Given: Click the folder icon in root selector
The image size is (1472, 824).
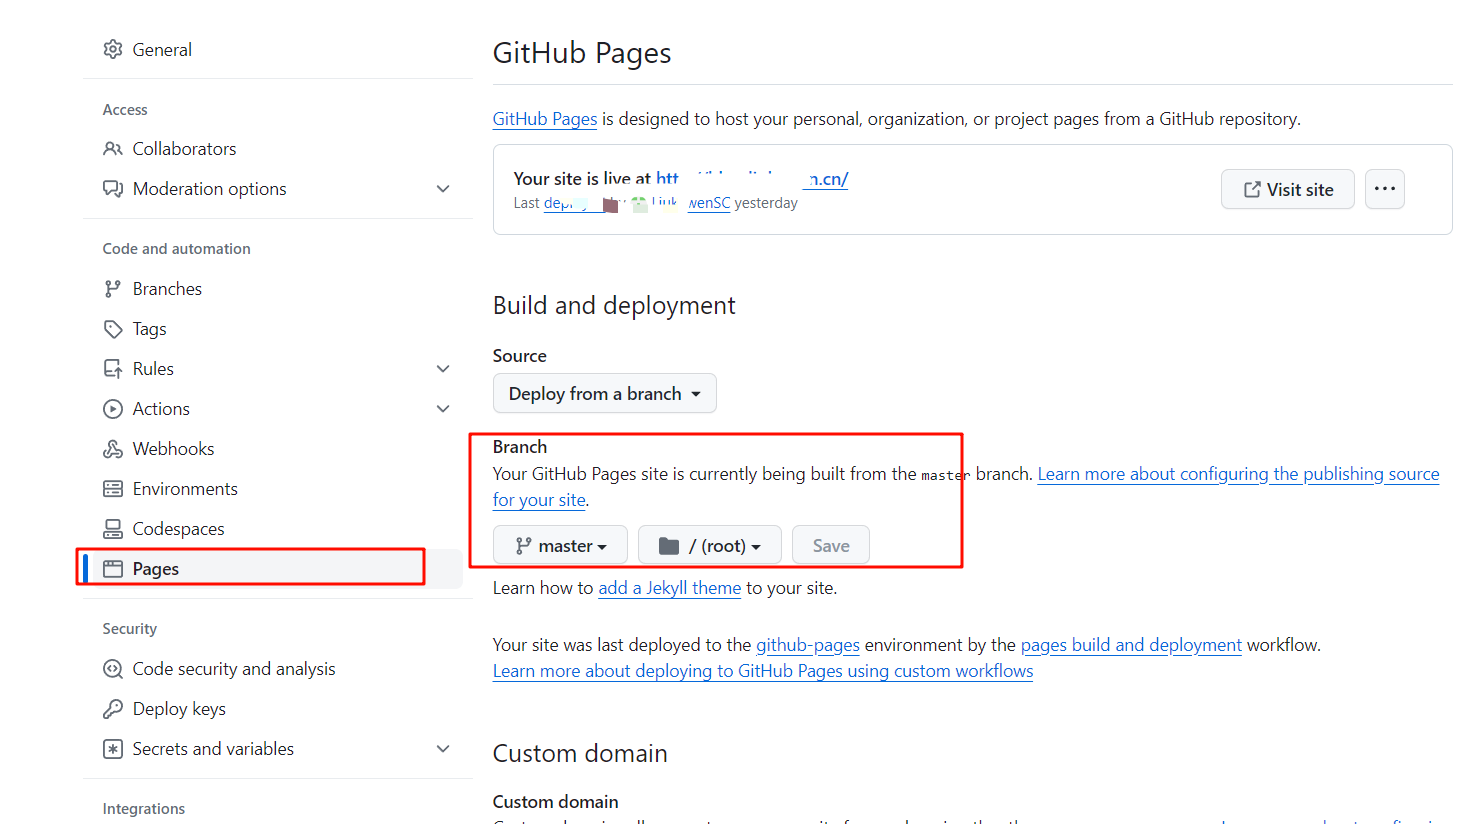Looking at the screenshot, I should (669, 546).
